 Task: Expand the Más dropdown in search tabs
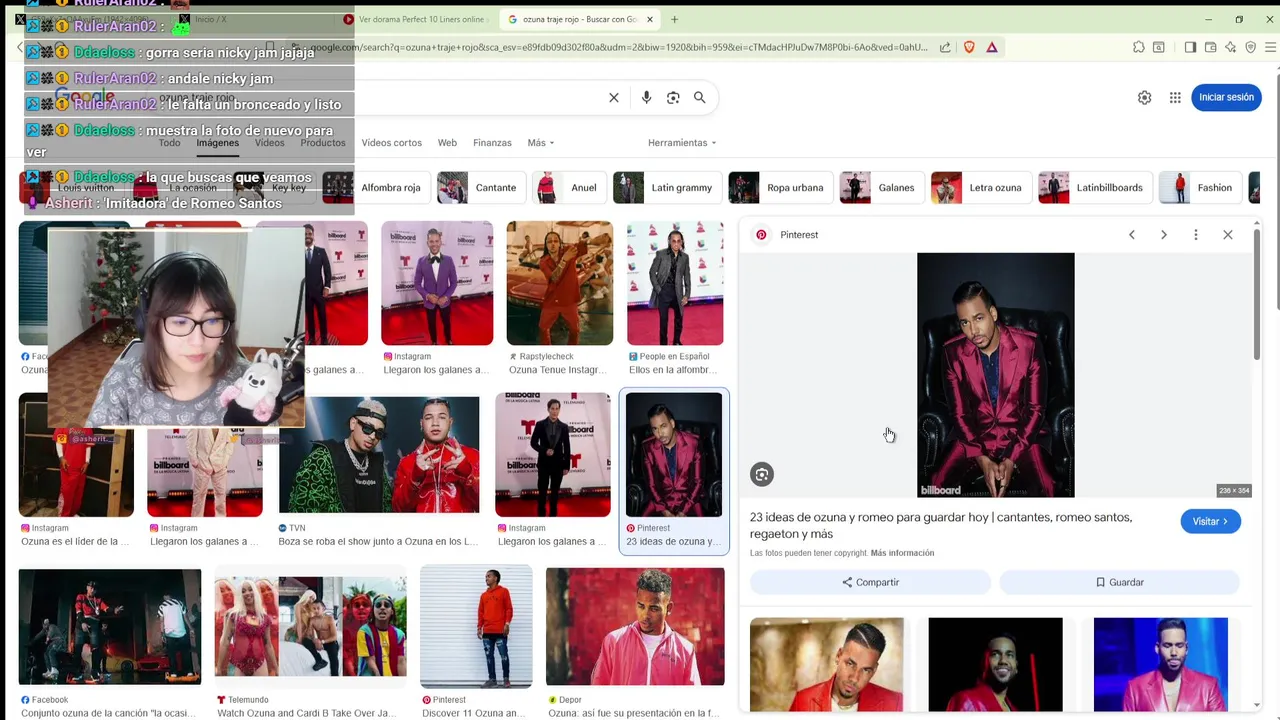[541, 143]
